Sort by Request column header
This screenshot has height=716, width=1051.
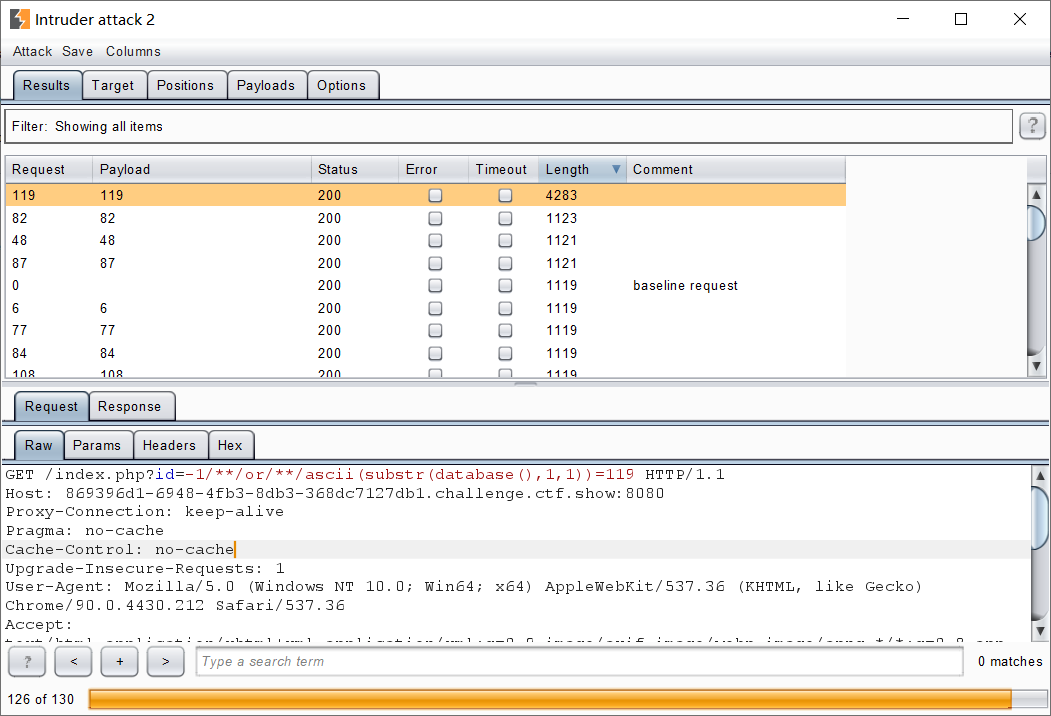[48, 169]
